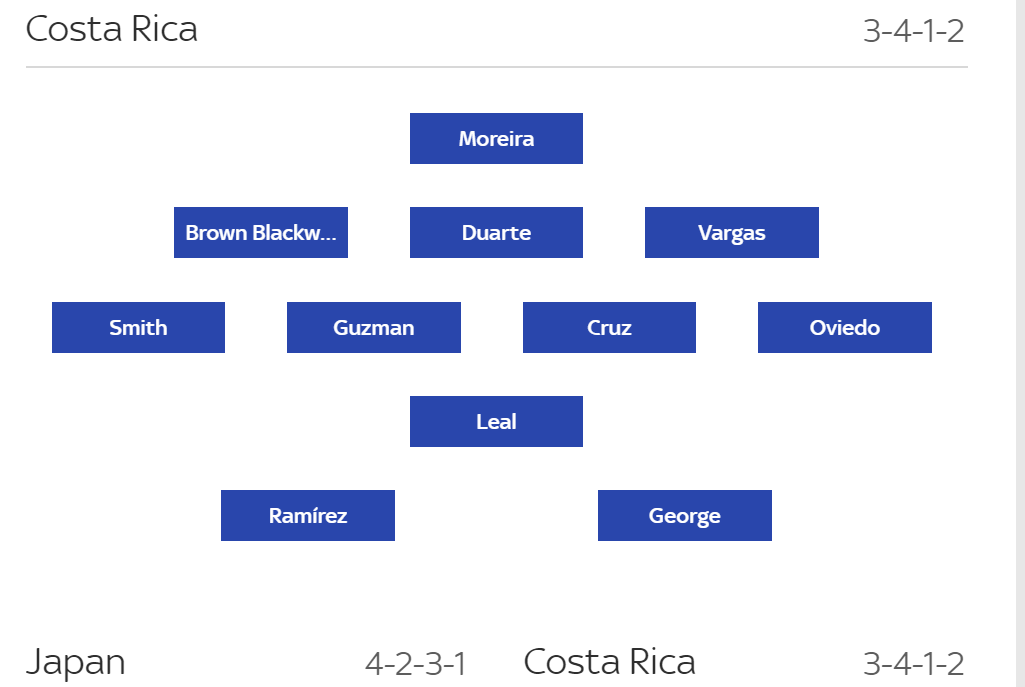Click the 3-4-1-2 label below the lineup
This screenshot has width=1025, height=687.
click(913, 664)
